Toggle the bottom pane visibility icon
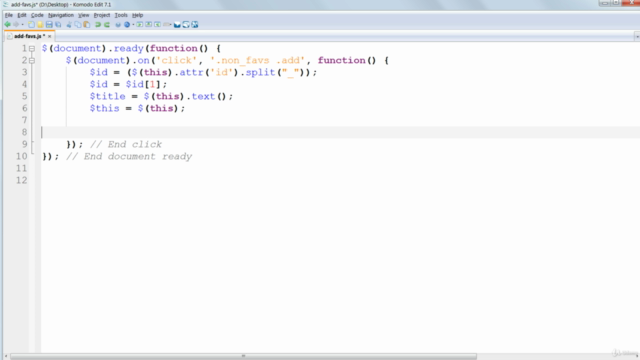640x360 pixels. [x=149, y=25]
